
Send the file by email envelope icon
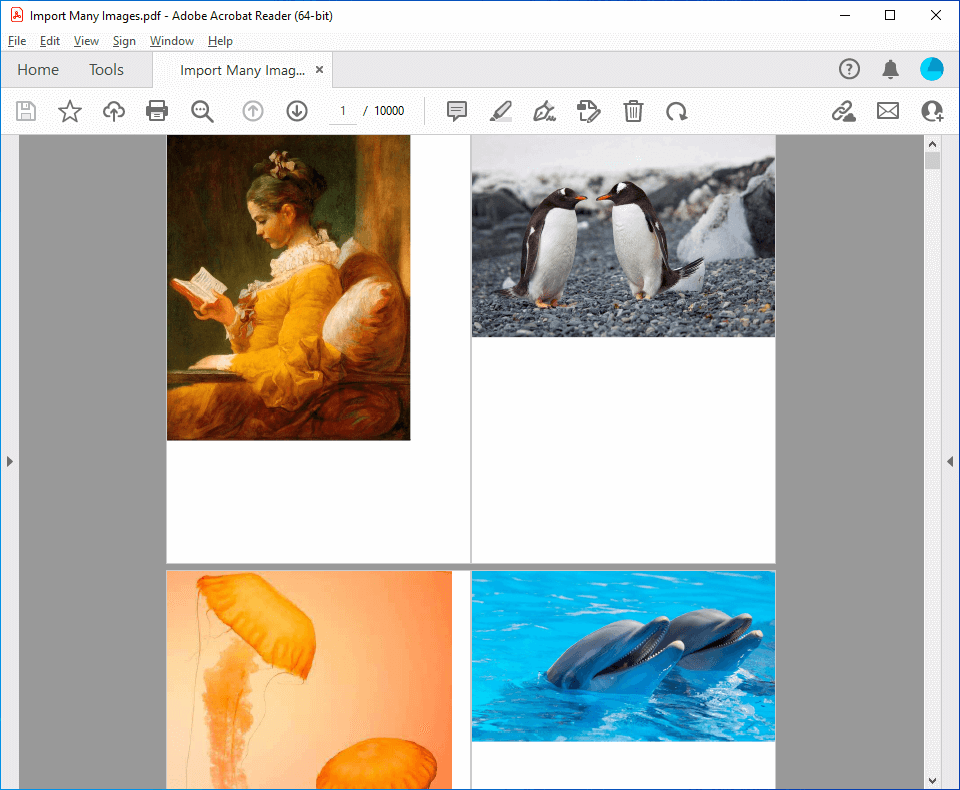pos(888,111)
